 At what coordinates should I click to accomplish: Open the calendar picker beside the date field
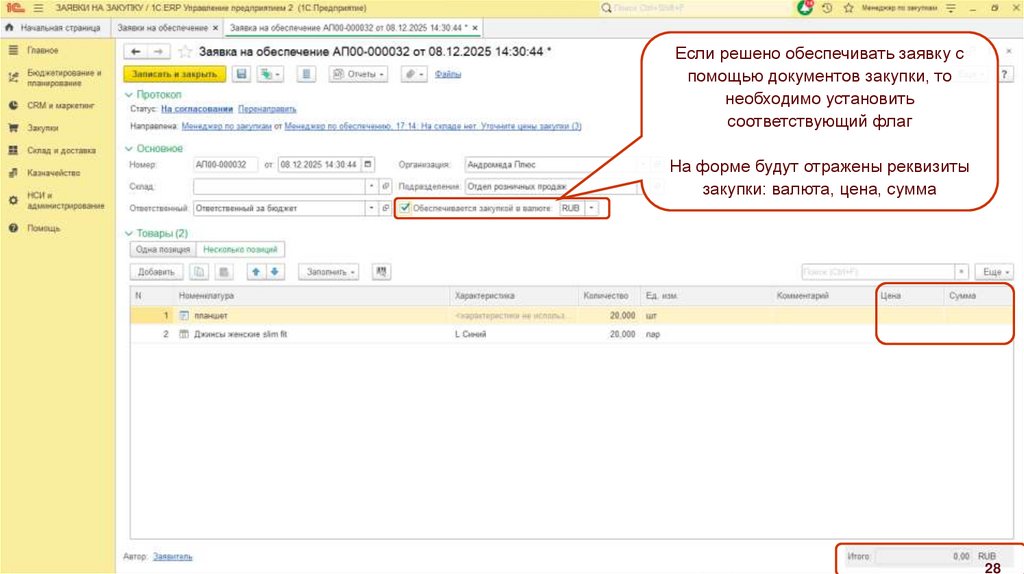coord(369,164)
